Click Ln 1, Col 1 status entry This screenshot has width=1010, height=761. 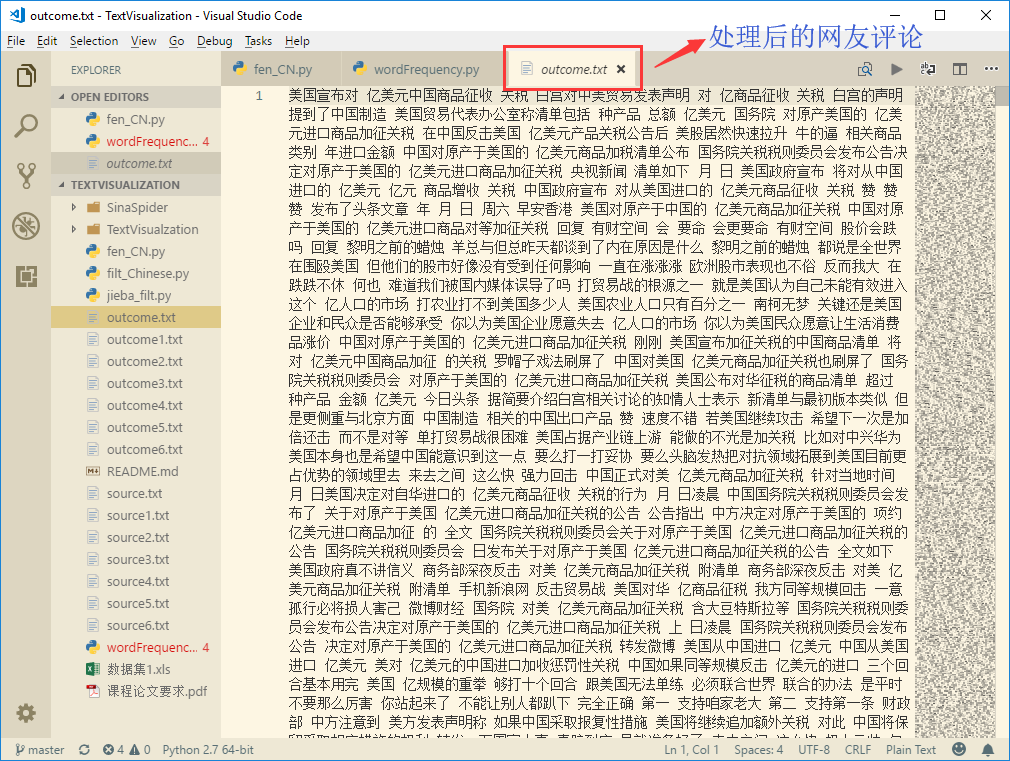691,750
